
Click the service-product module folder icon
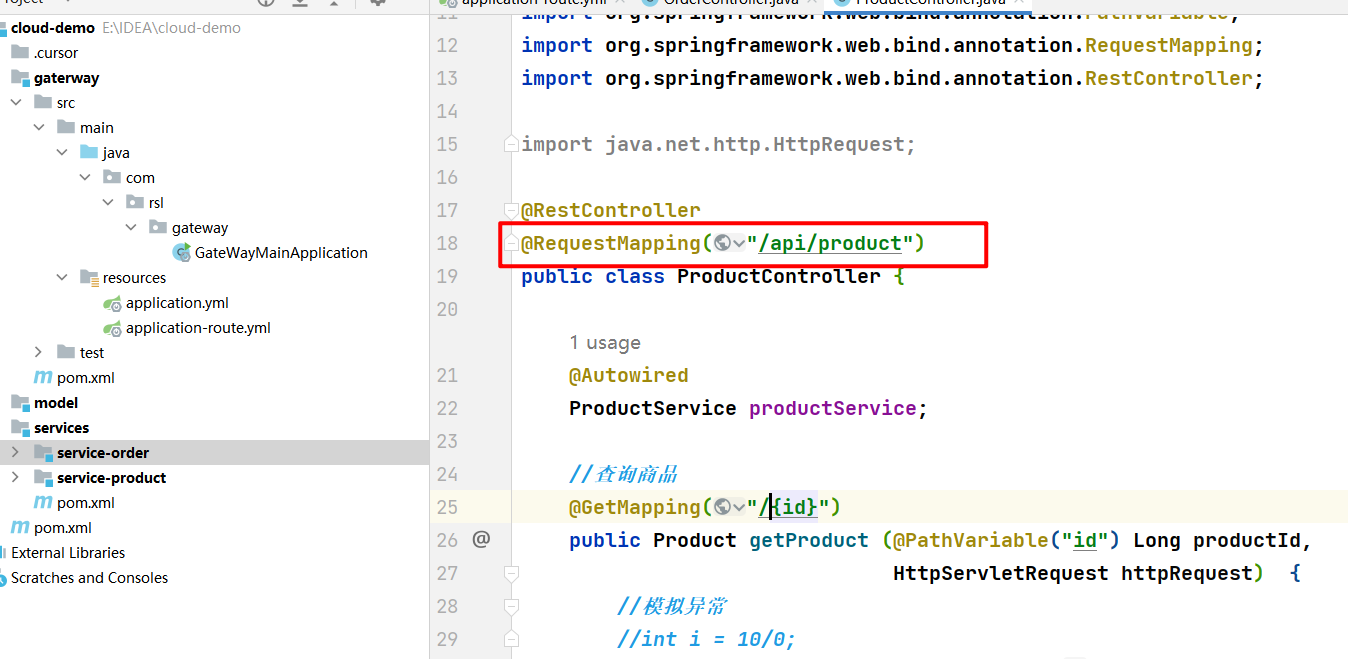click(x=43, y=477)
